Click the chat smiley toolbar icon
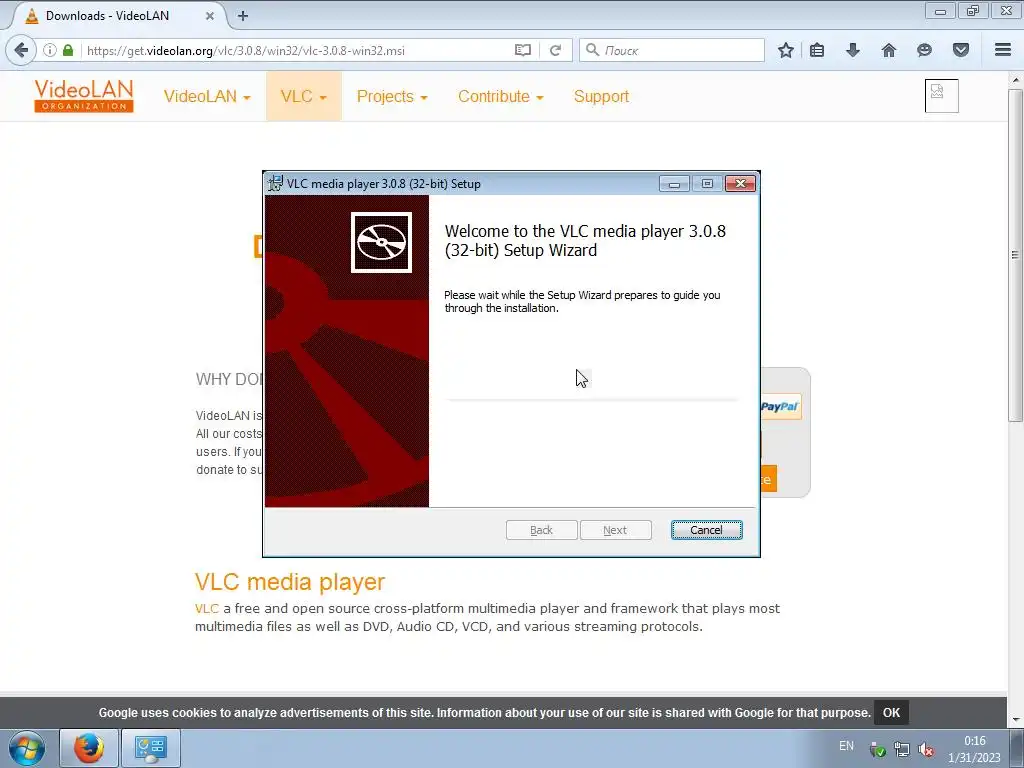Image resolution: width=1024 pixels, height=768 pixels. click(924, 50)
